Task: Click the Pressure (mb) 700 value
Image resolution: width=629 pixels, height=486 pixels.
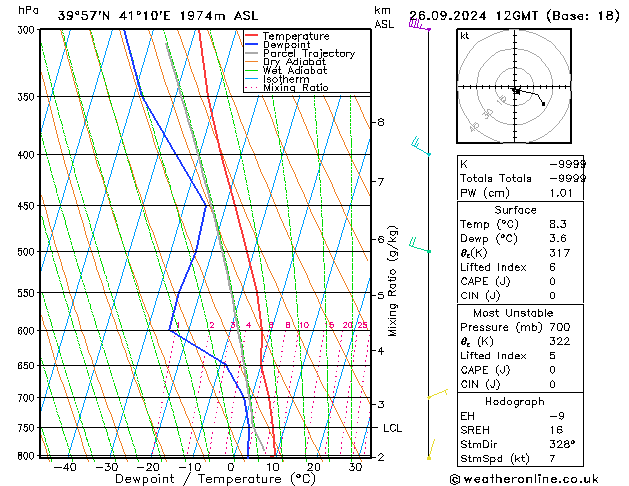Action: click(x=560, y=327)
